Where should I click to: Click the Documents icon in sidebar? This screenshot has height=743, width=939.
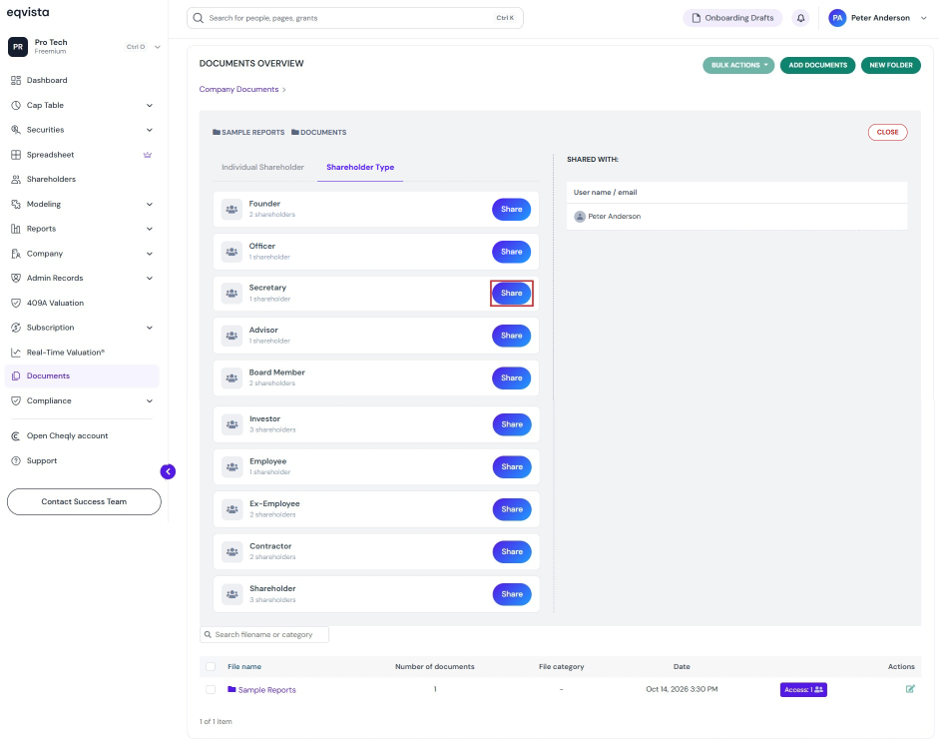click(16, 376)
